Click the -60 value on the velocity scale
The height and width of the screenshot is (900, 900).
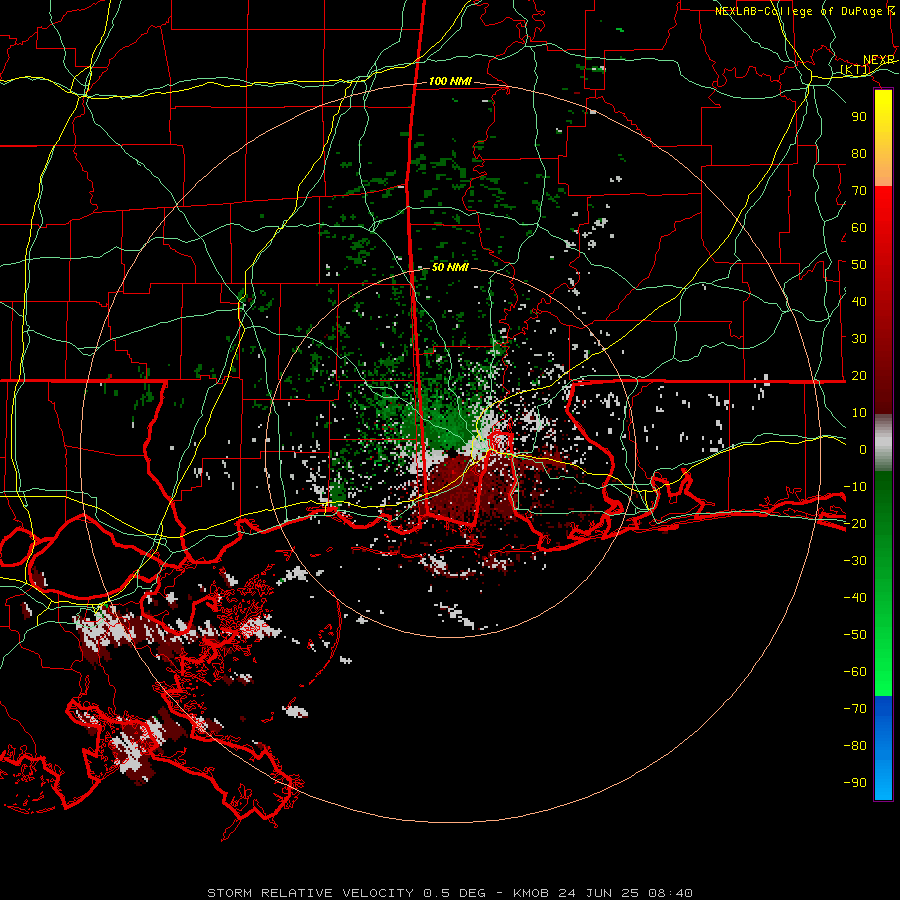[855, 672]
